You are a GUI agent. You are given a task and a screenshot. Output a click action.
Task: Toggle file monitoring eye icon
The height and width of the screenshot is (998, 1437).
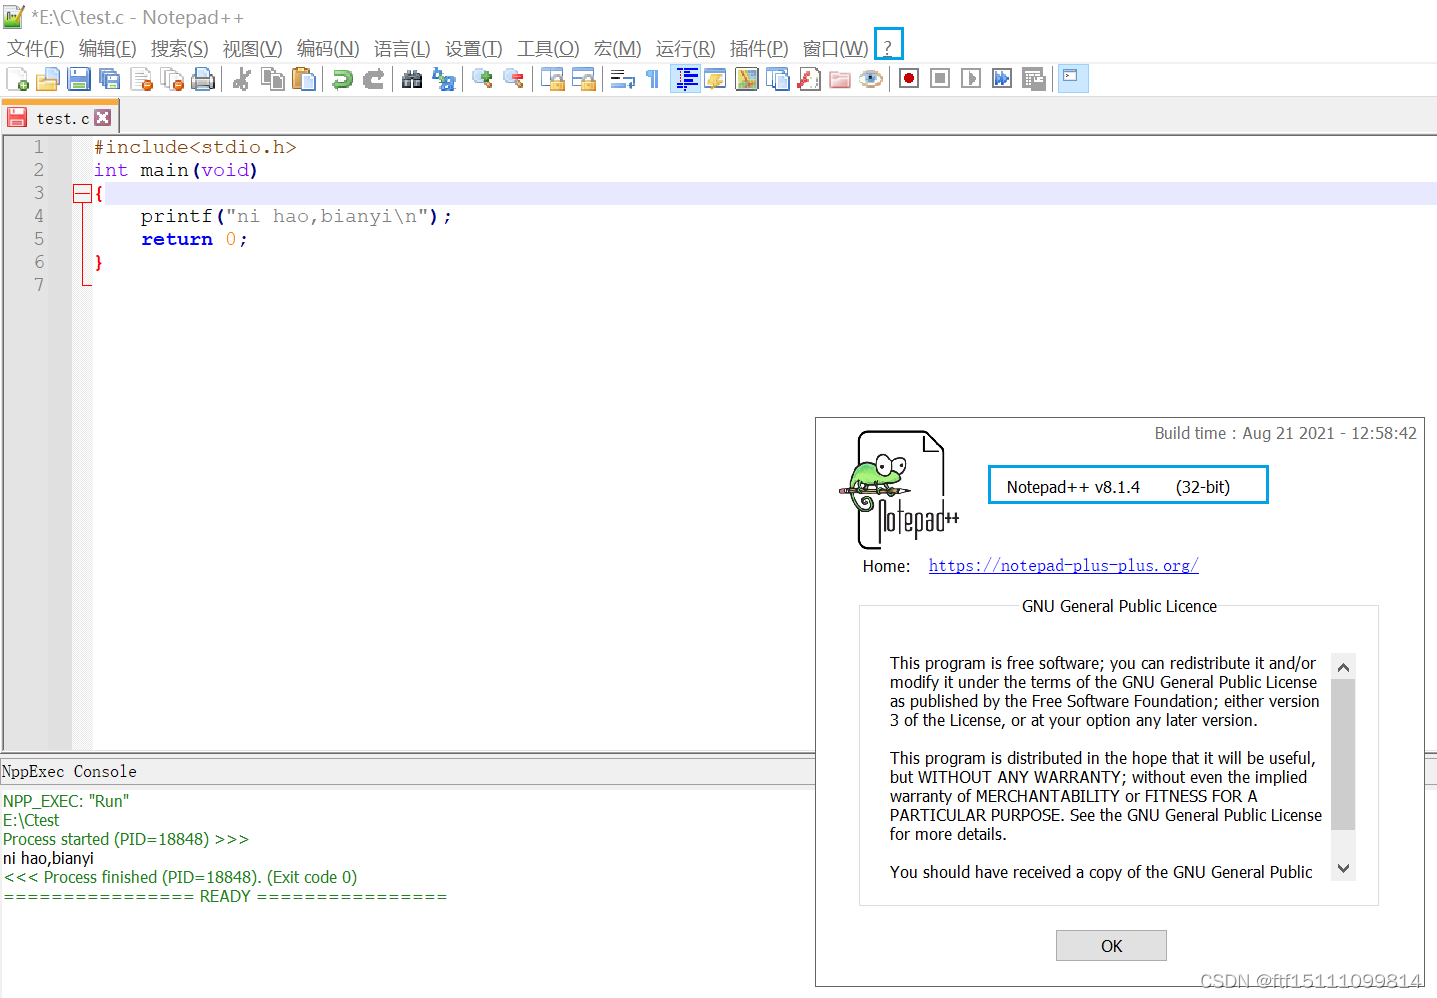coord(870,79)
